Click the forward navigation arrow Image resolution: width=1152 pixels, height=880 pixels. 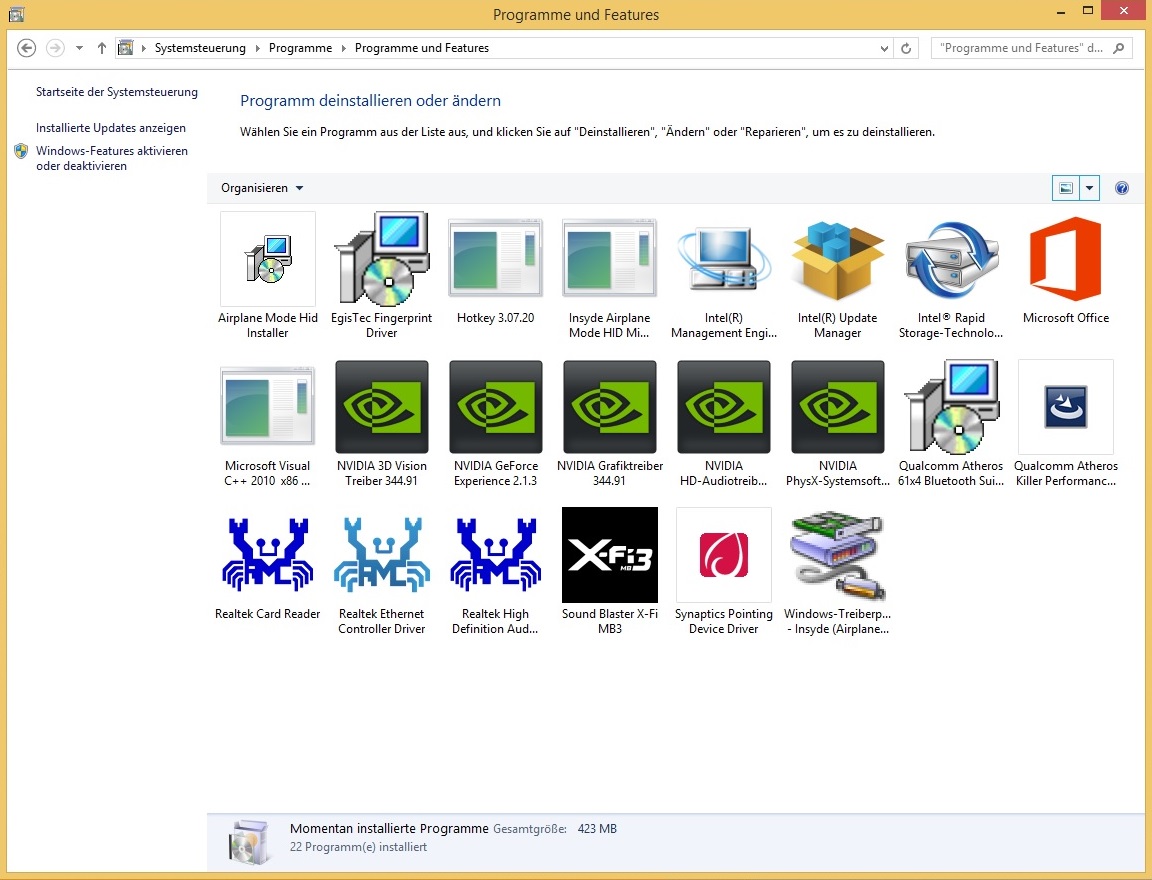(x=55, y=48)
